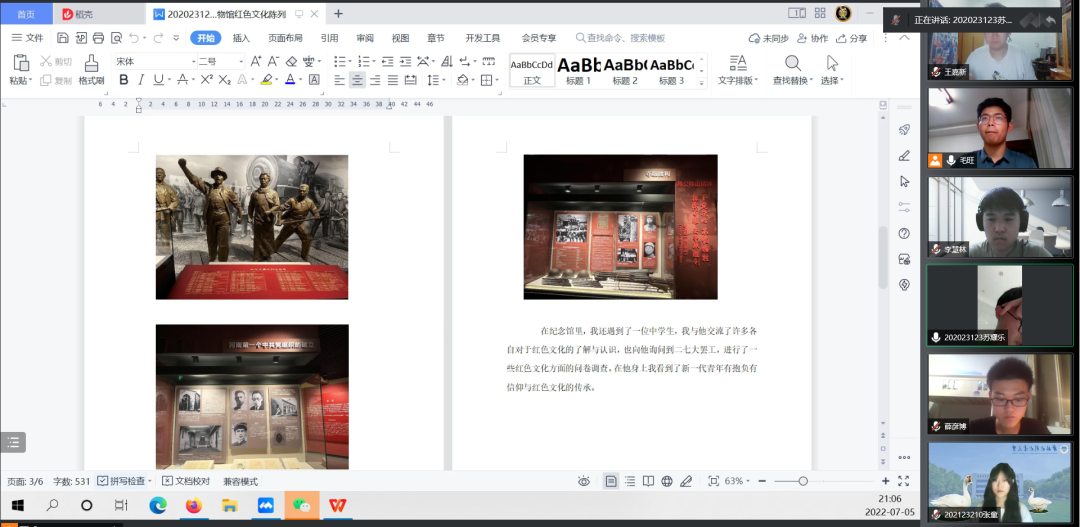Click the vertical scrollbar thumb of the document
The image size is (1080, 527).
tap(883, 258)
